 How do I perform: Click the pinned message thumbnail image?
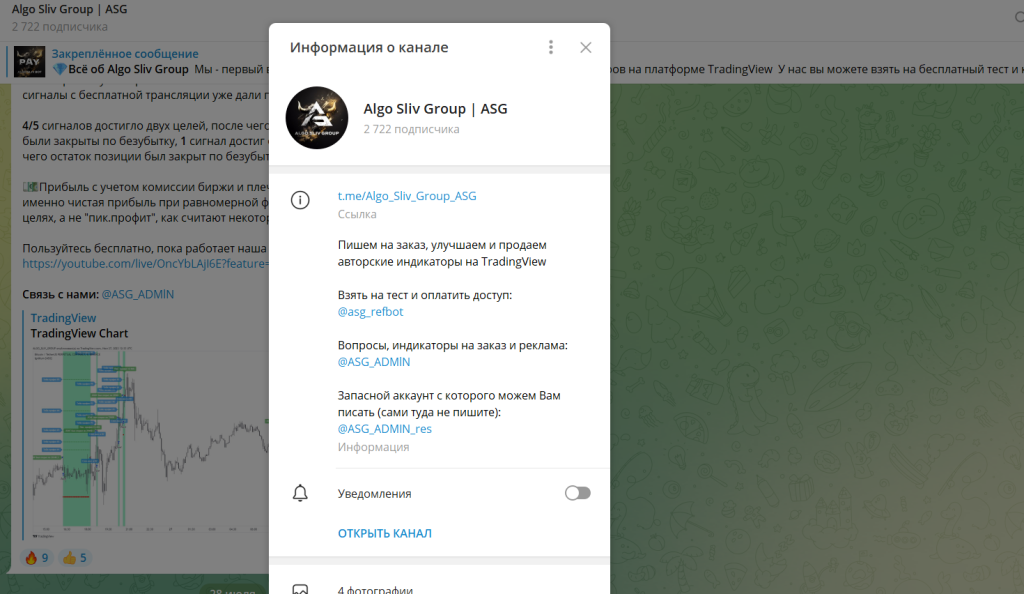tap(29, 62)
